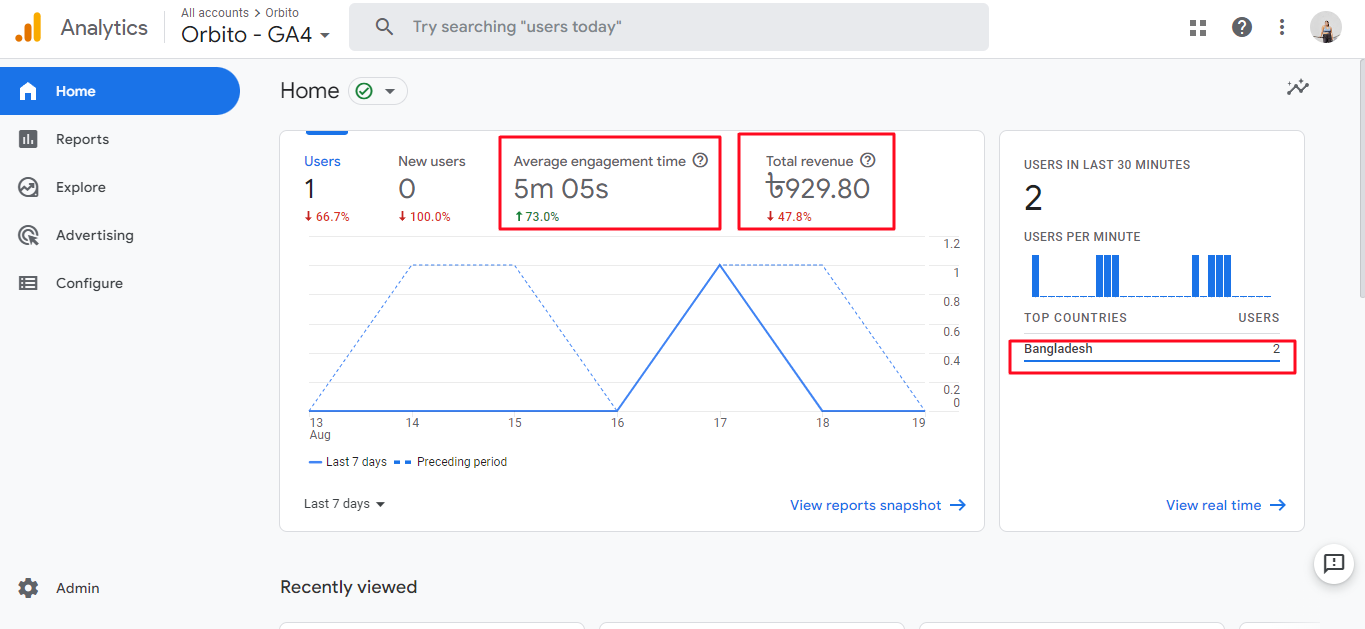Image resolution: width=1365 pixels, height=629 pixels.
Task: Click the Advertising target icon
Action: [28, 235]
